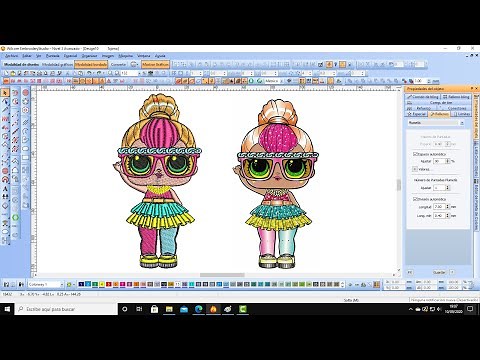
Task: Open the Editor de Paleta de Colores side tab
Action: [x=477, y=205]
